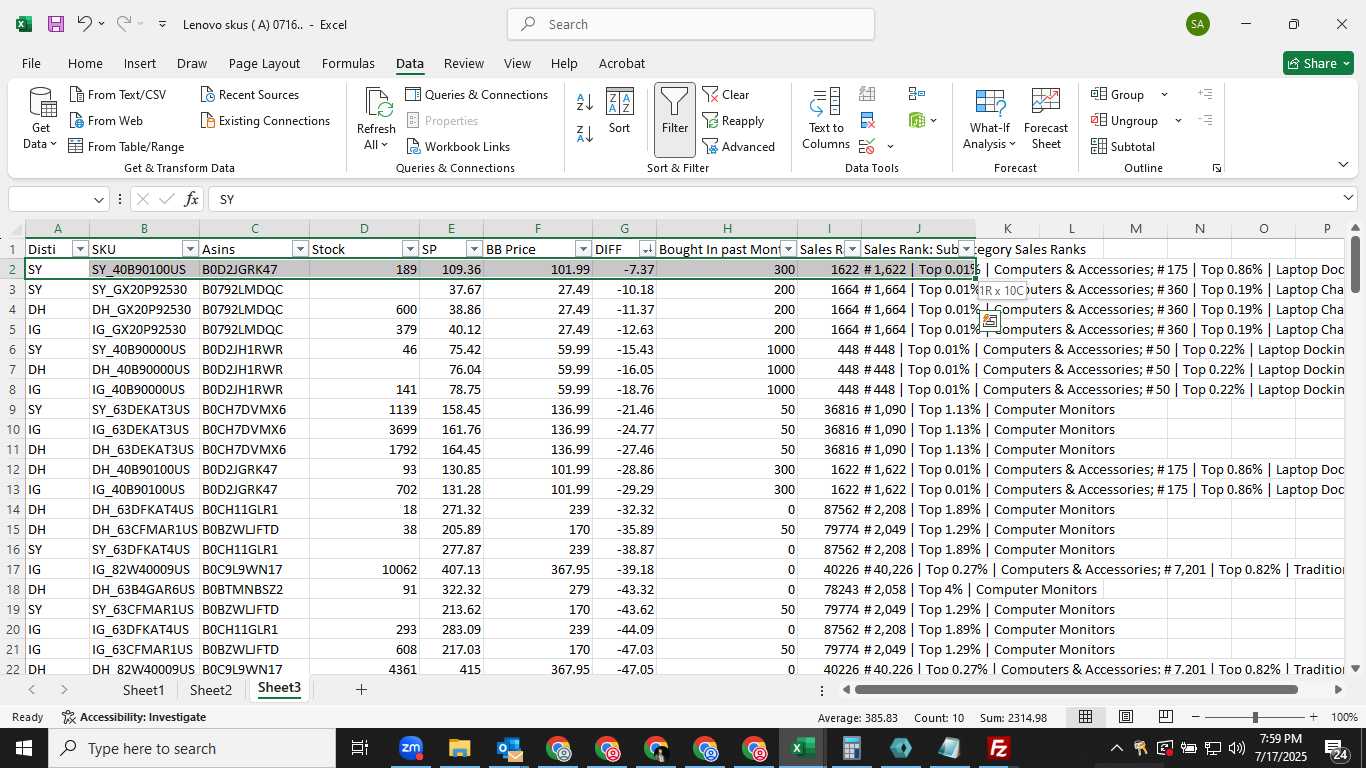Image resolution: width=1366 pixels, height=768 pixels.
Task: Open Asins column filter dropdown
Action: 300,249
